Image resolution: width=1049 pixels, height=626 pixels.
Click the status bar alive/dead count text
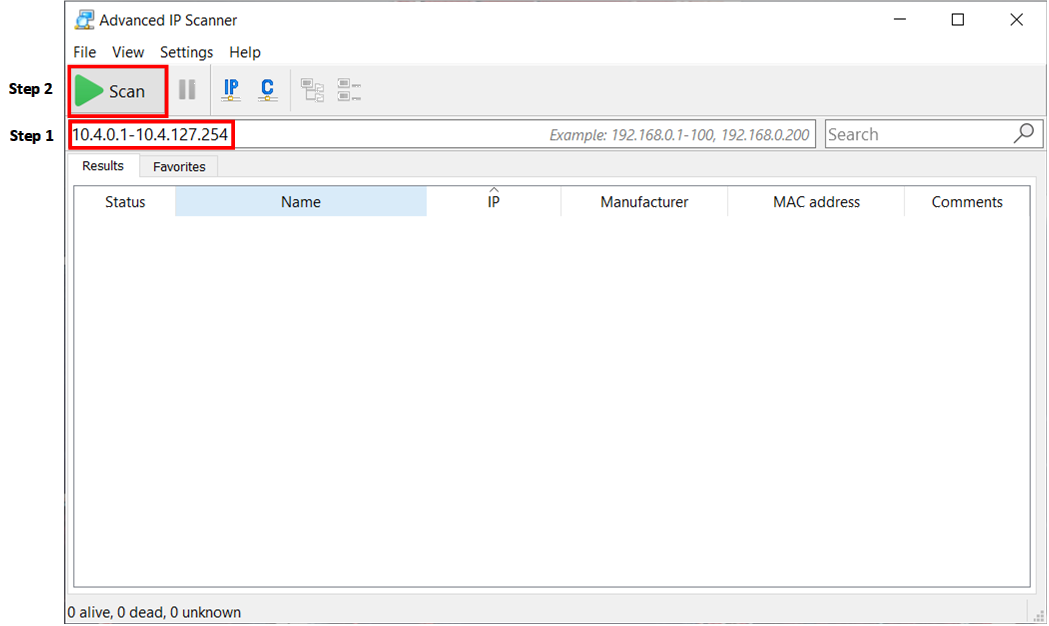(x=154, y=612)
